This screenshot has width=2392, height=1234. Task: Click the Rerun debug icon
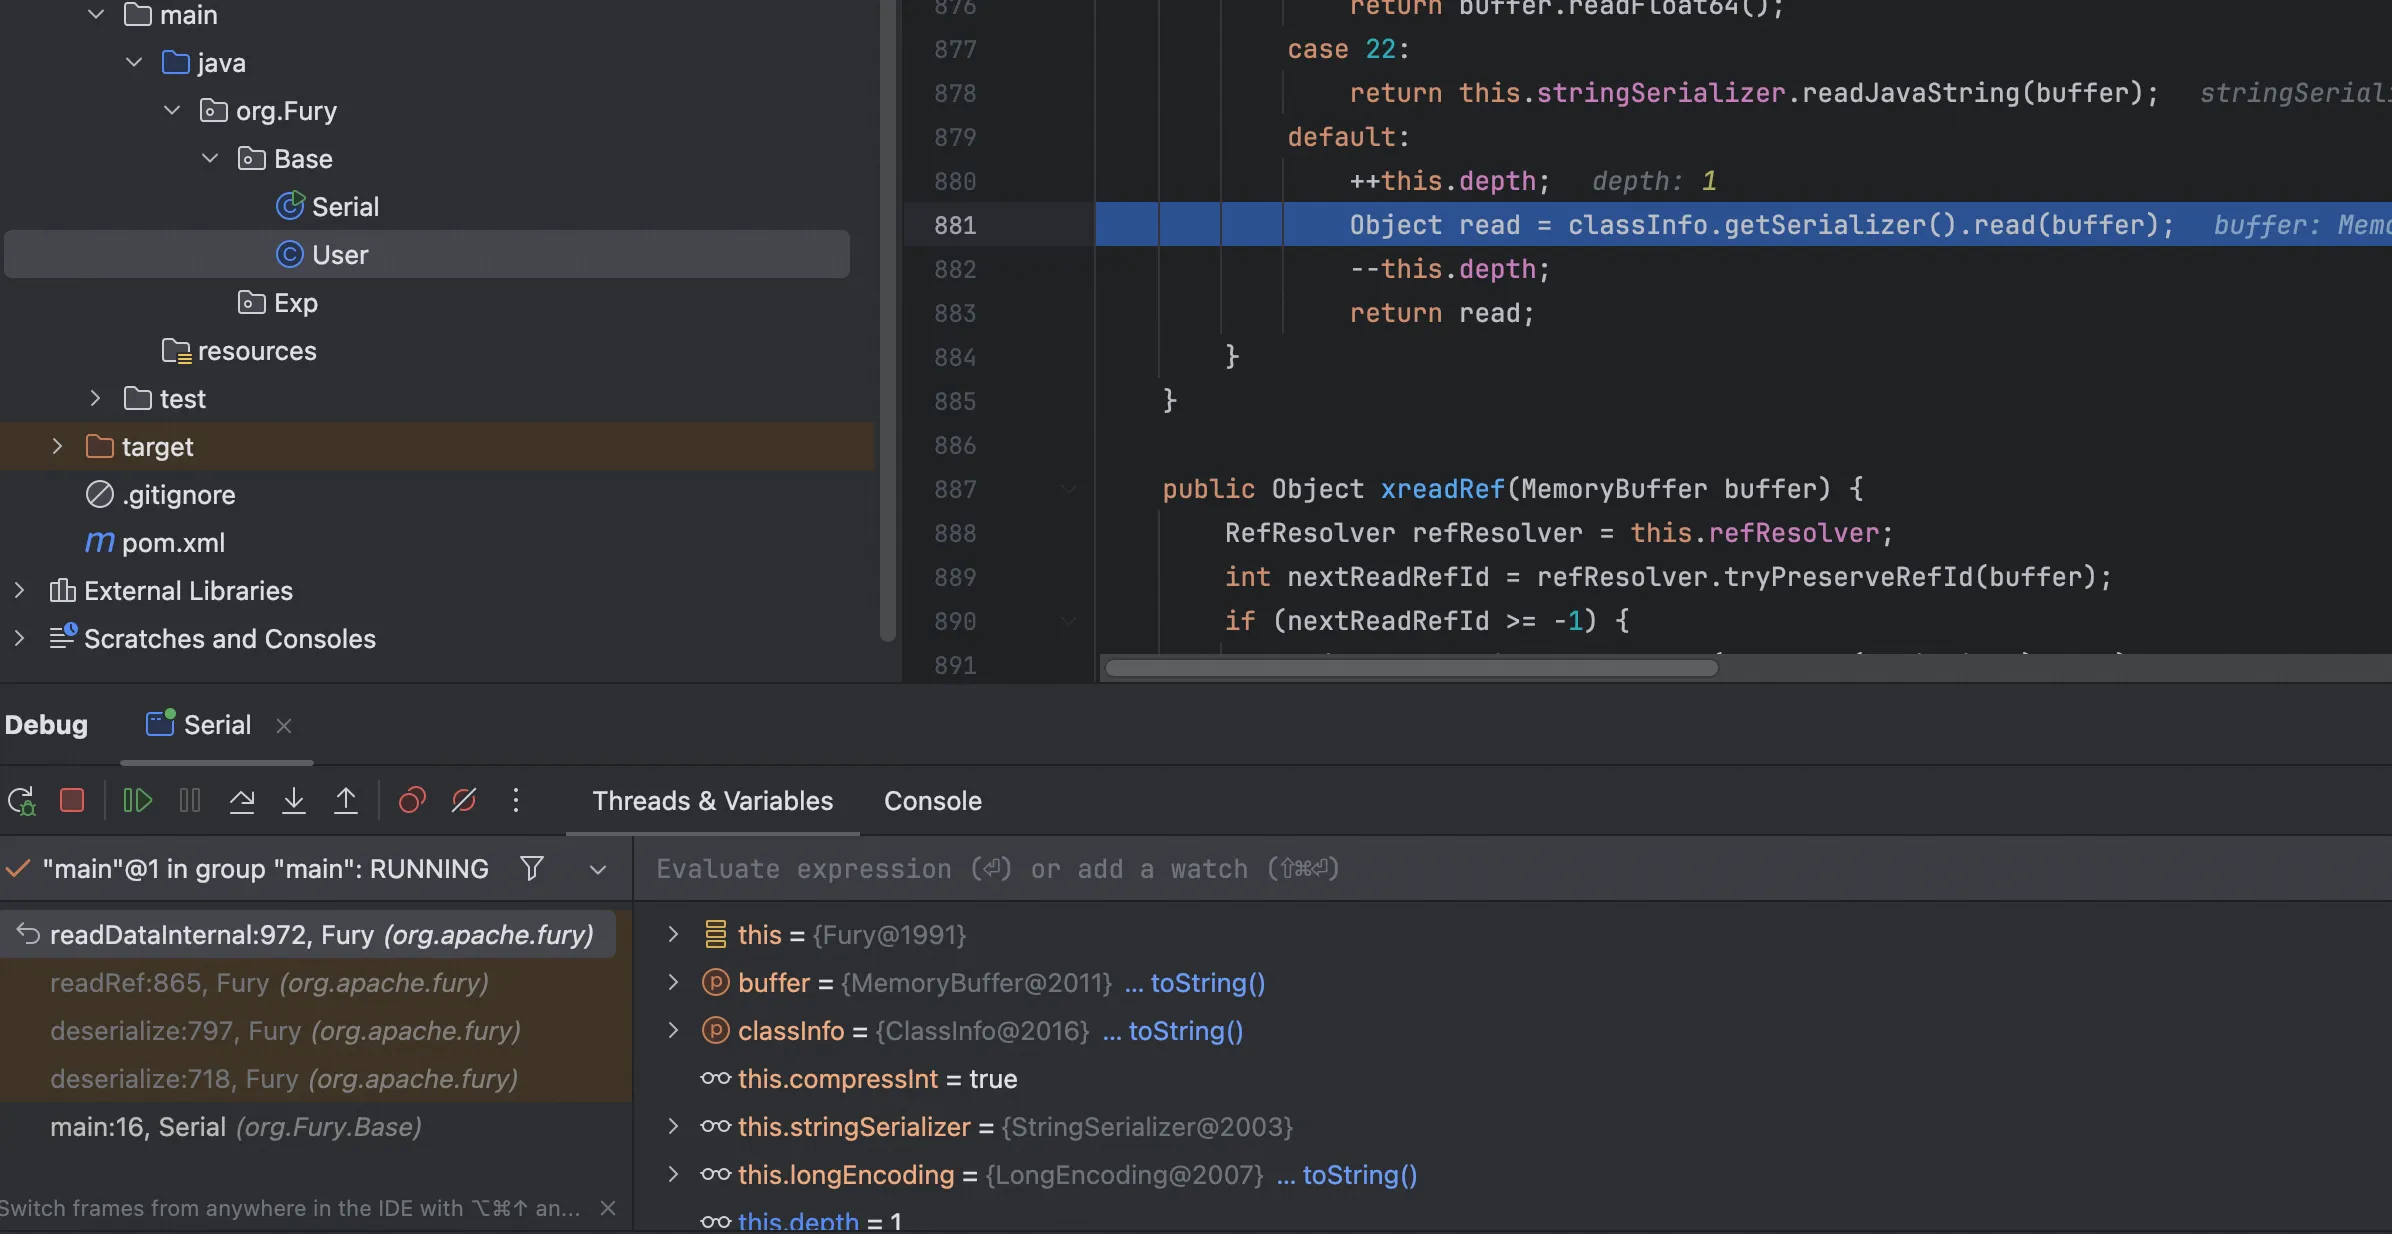[21, 801]
